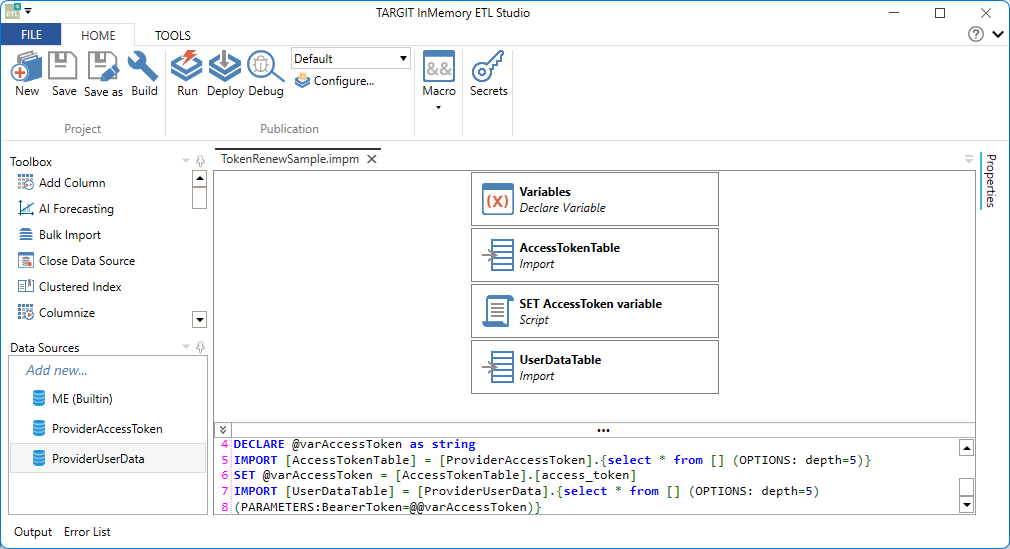Click Add new... data source link

click(56, 371)
